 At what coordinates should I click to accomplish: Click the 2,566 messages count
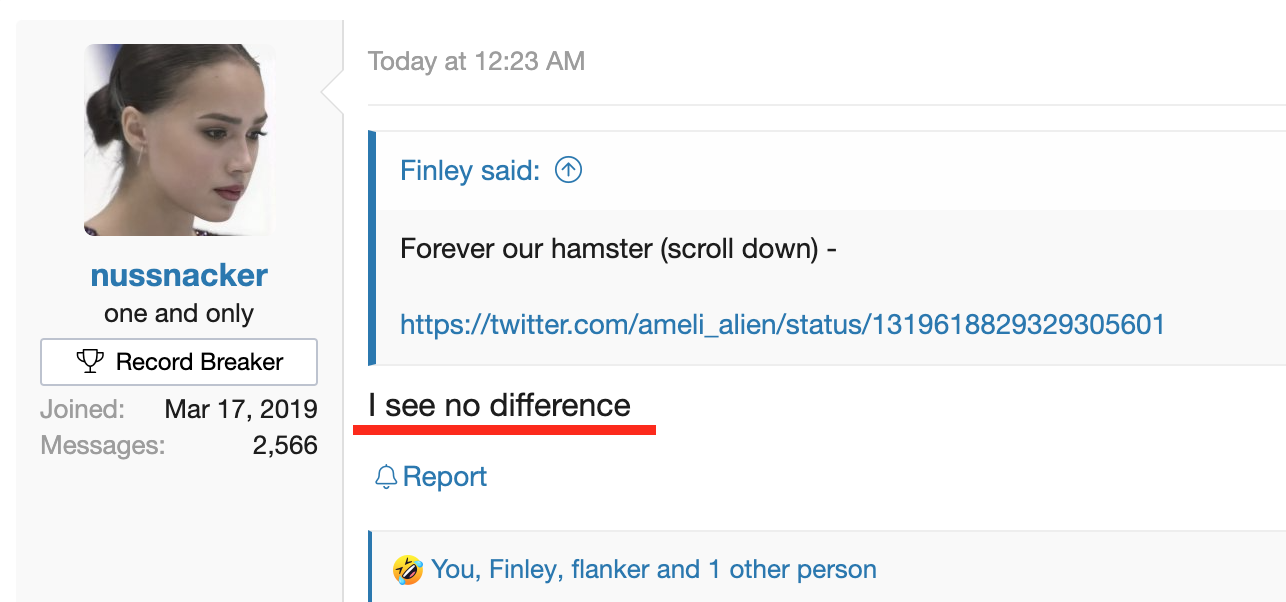[x=285, y=445]
